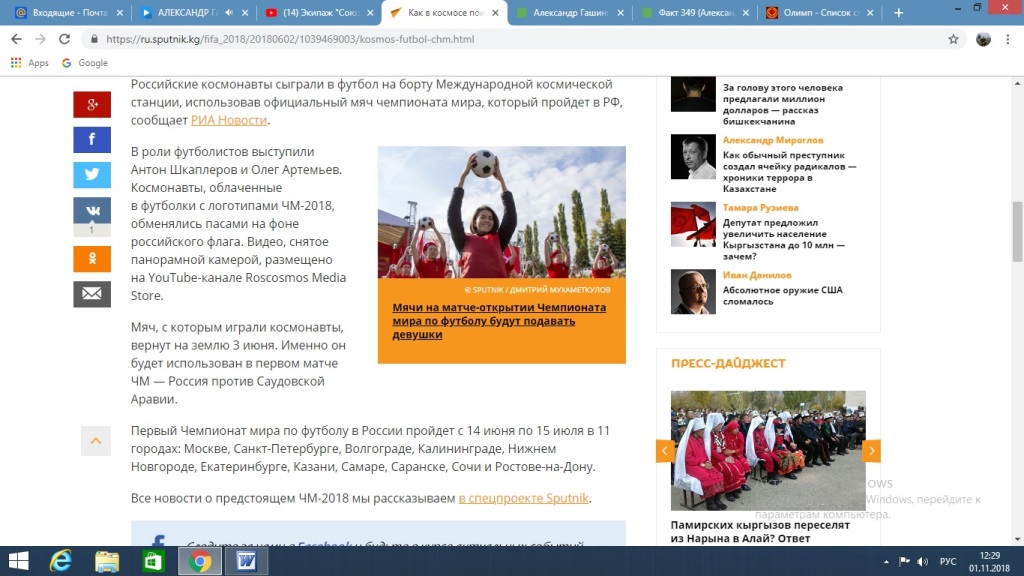The image size is (1024, 576).
Task: Share article via Google Plus icon
Action: tap(91, 104)
